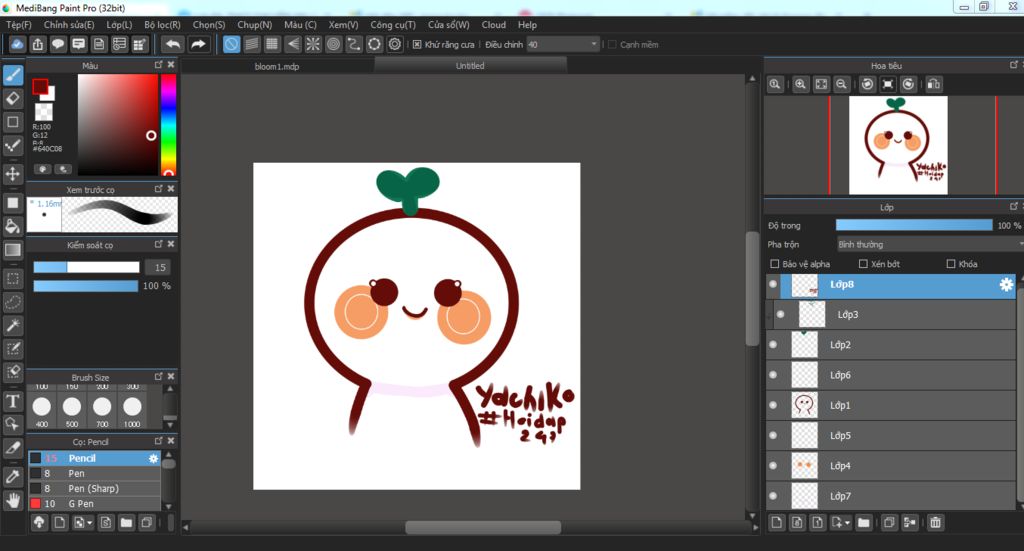Choose brush size preset 1000
The height and width of the screenshot is (551, 1024).
click(x=132, y=409)
